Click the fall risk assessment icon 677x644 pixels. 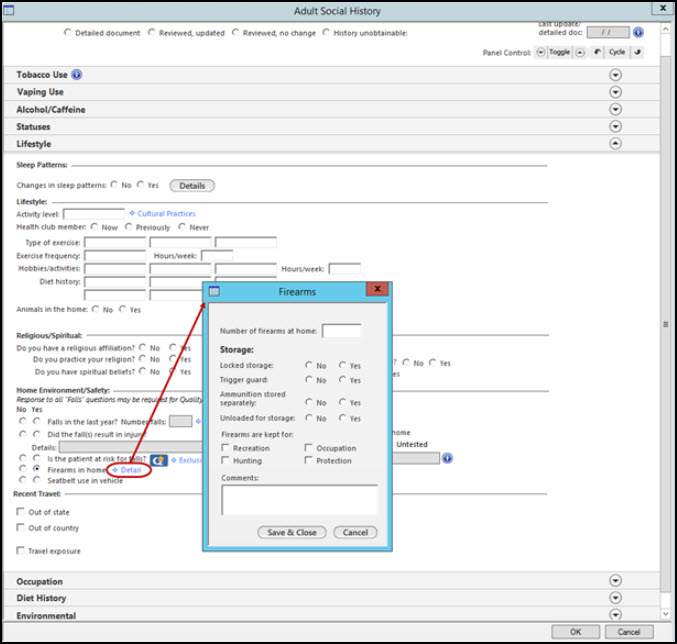click(158, 460)
